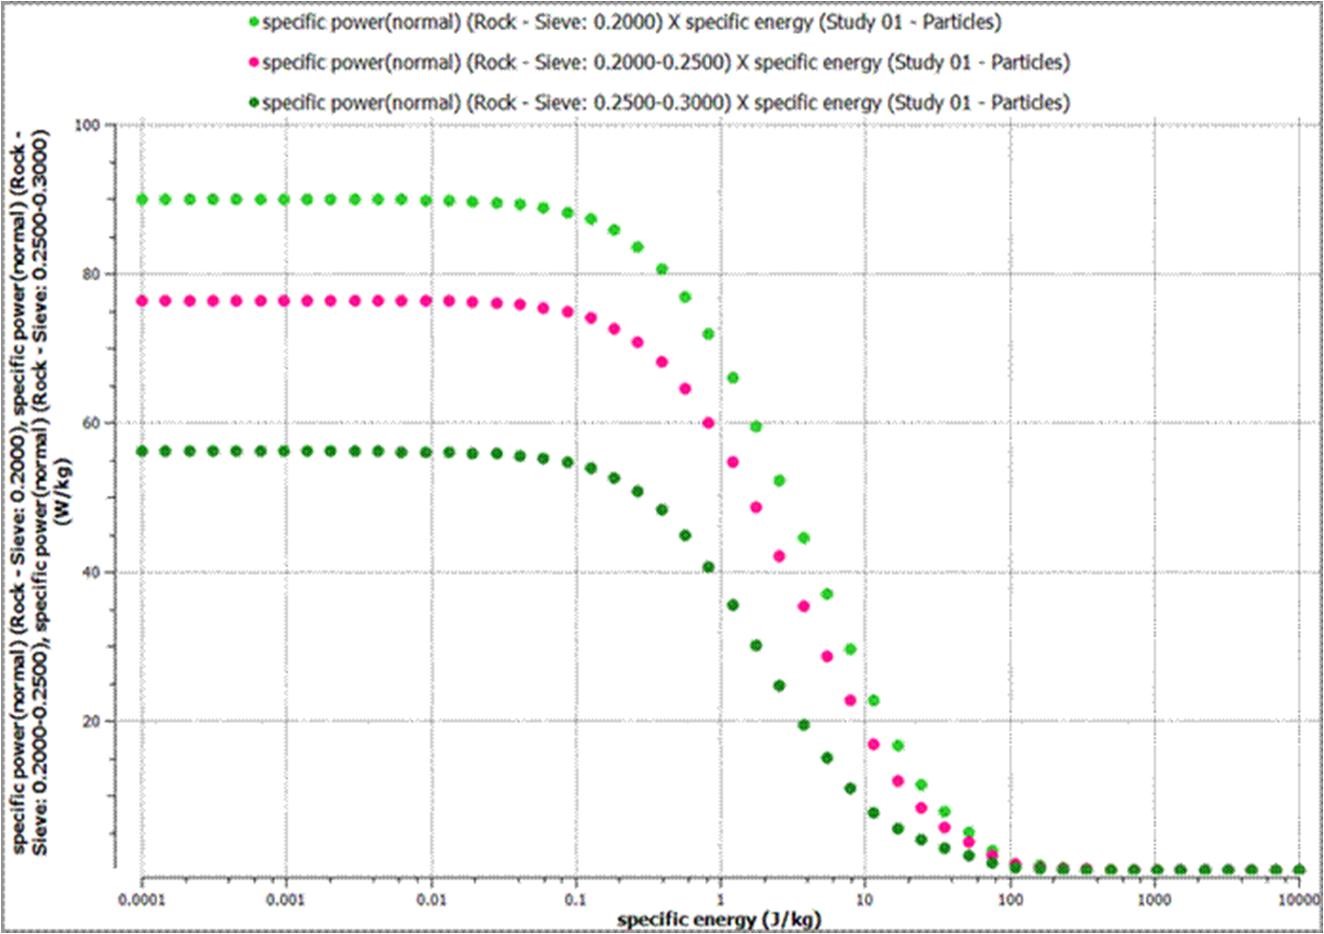Click the dark green legend marker for Sieve 0.2500-0.3000
The image size is (1324, 934).
253,102
